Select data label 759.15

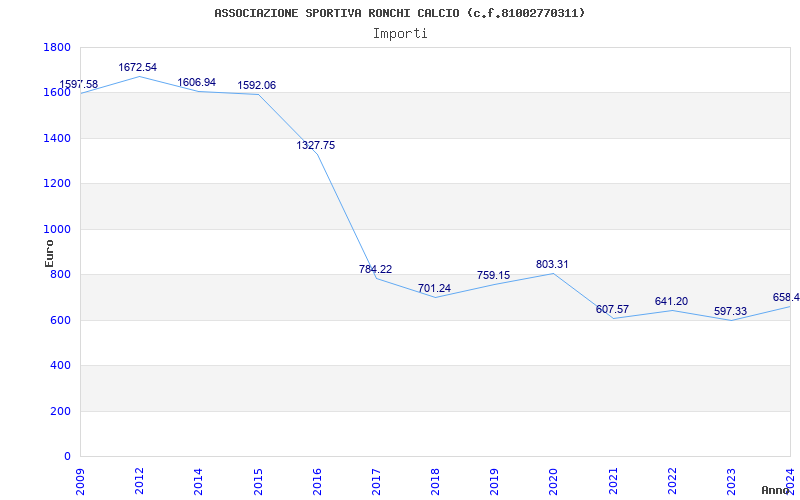pyautogui.click(x=493, y=276)
